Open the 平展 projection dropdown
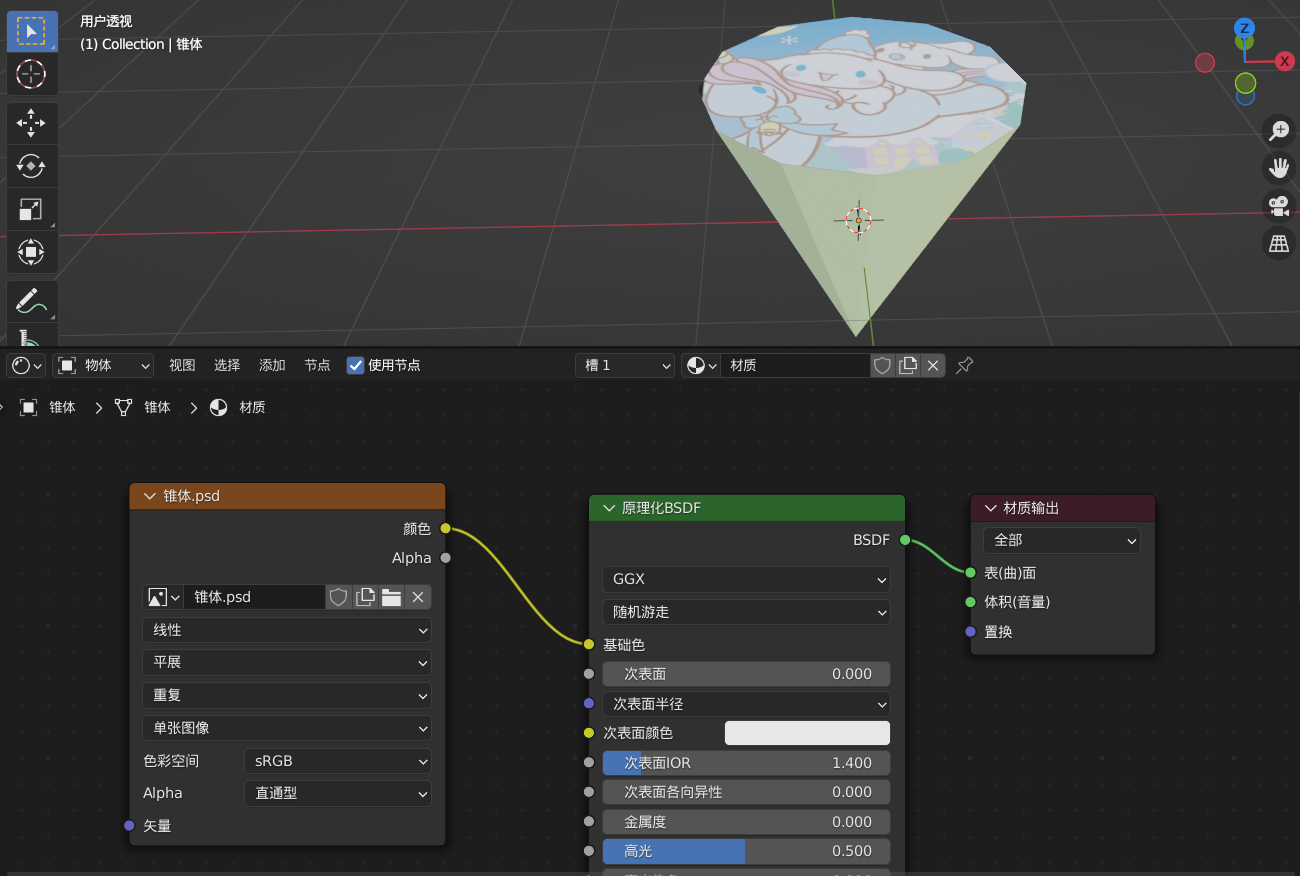 pos(287,662)
